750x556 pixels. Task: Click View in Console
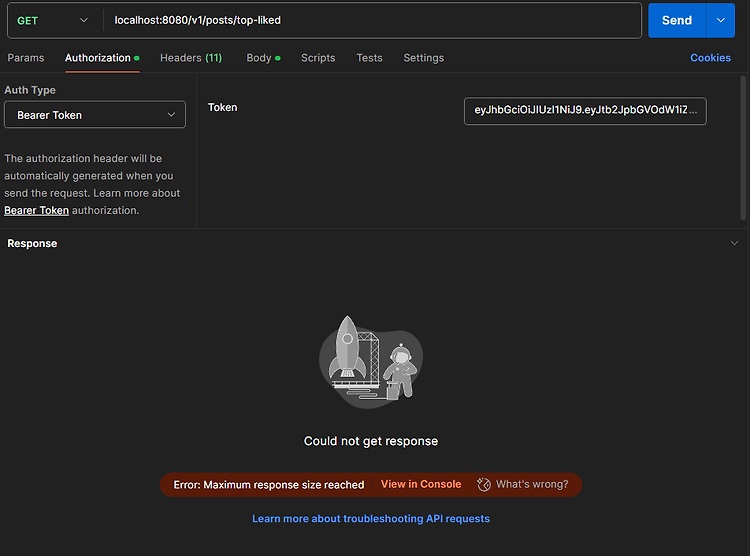[421, 484]
